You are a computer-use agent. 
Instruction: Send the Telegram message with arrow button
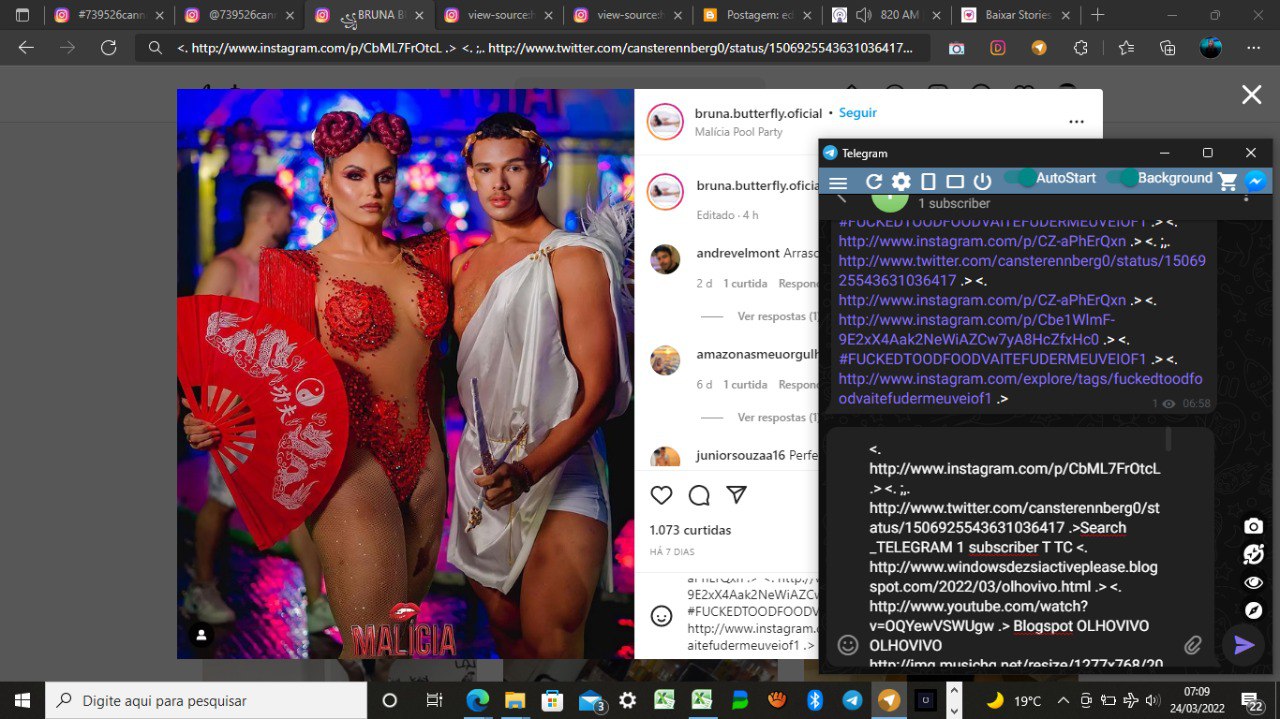click(x=1244, y=645)
